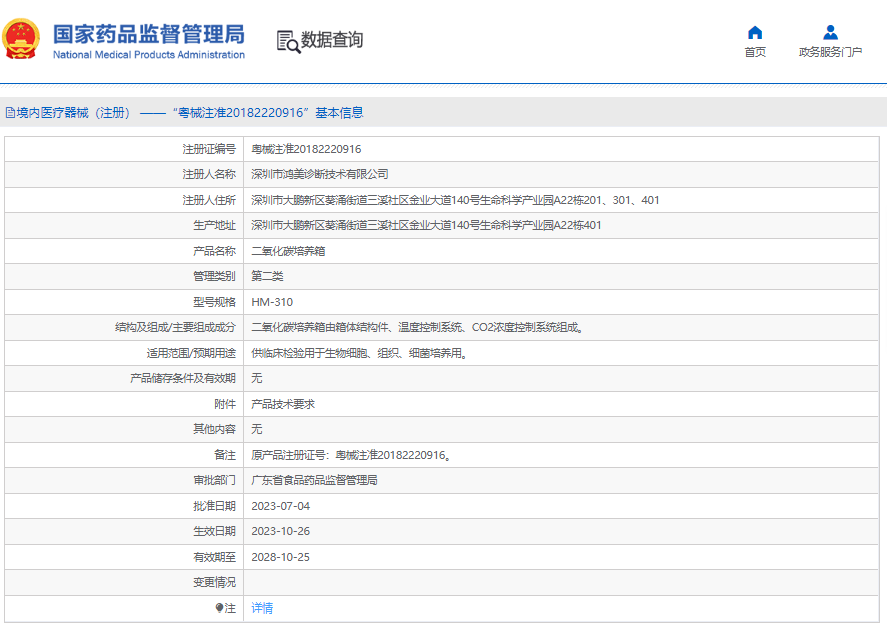Image resolution: width=887 pixels, height=627 pixels.
Task: Click registration number 粤械注准20182220916 in table
Action: point(306,149)
